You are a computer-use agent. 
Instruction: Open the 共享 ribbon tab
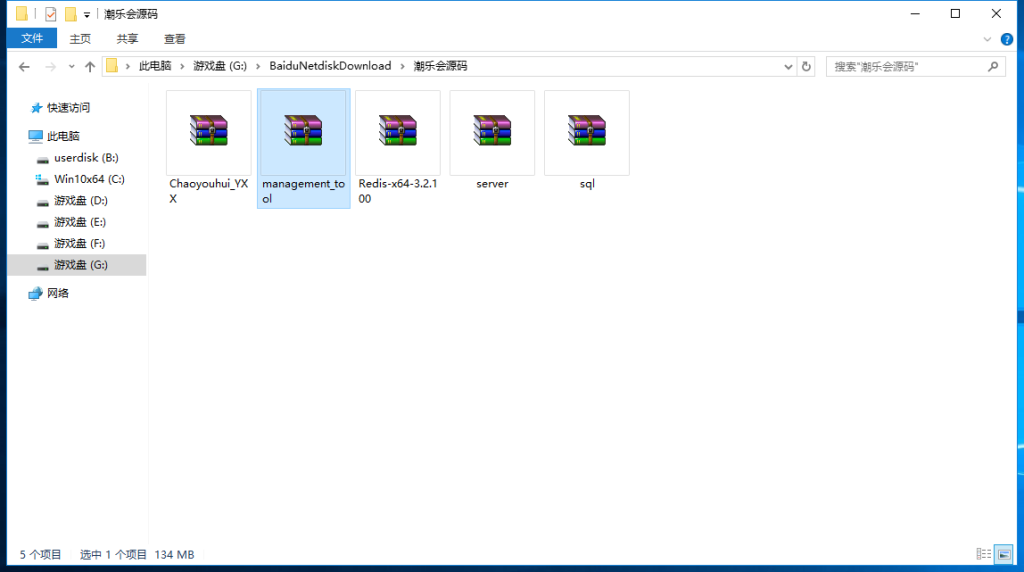tap(127, 39)
